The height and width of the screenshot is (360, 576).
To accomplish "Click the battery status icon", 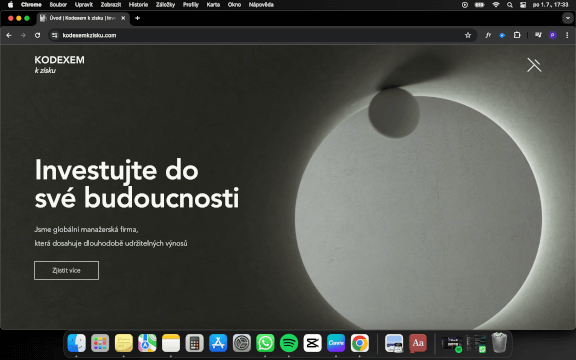I will (480, 5).
